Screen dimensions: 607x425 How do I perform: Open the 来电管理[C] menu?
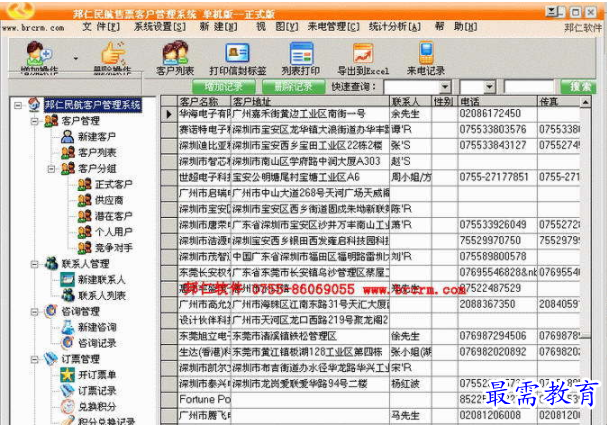pyautogui.click(x=333, y=27)
